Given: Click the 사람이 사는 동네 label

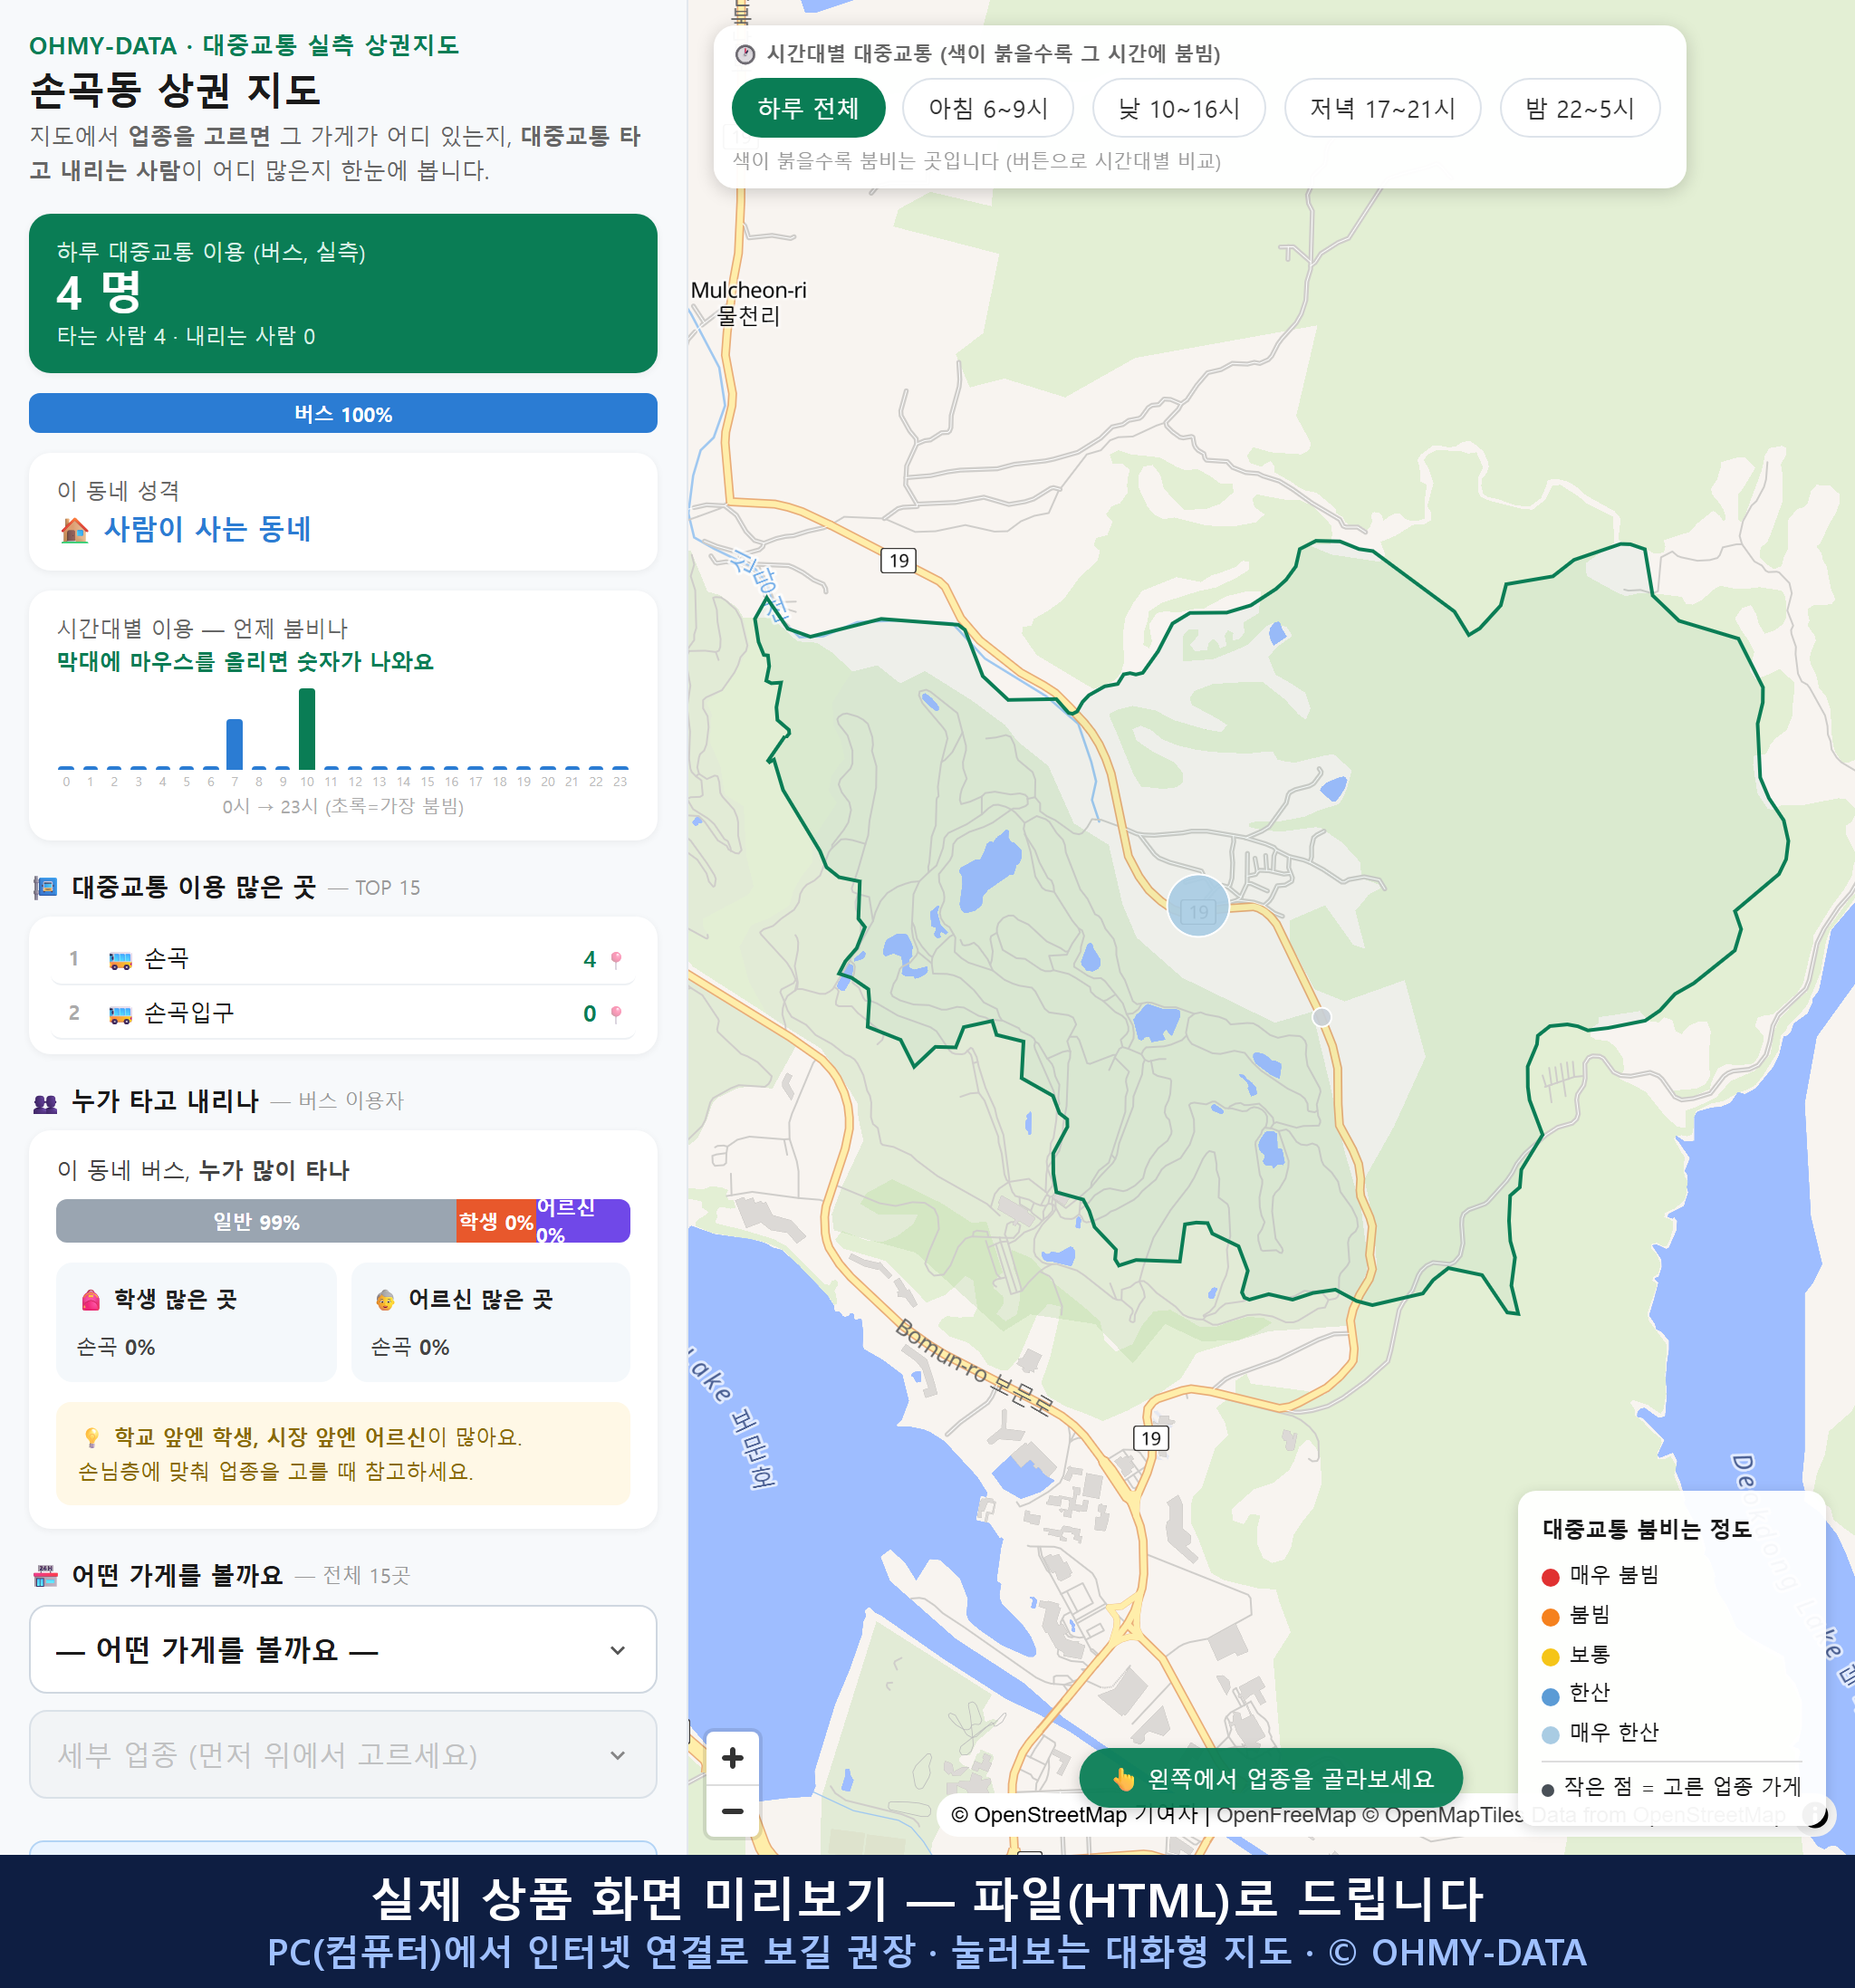Looking at the screenshot, I should click(207, 529).
